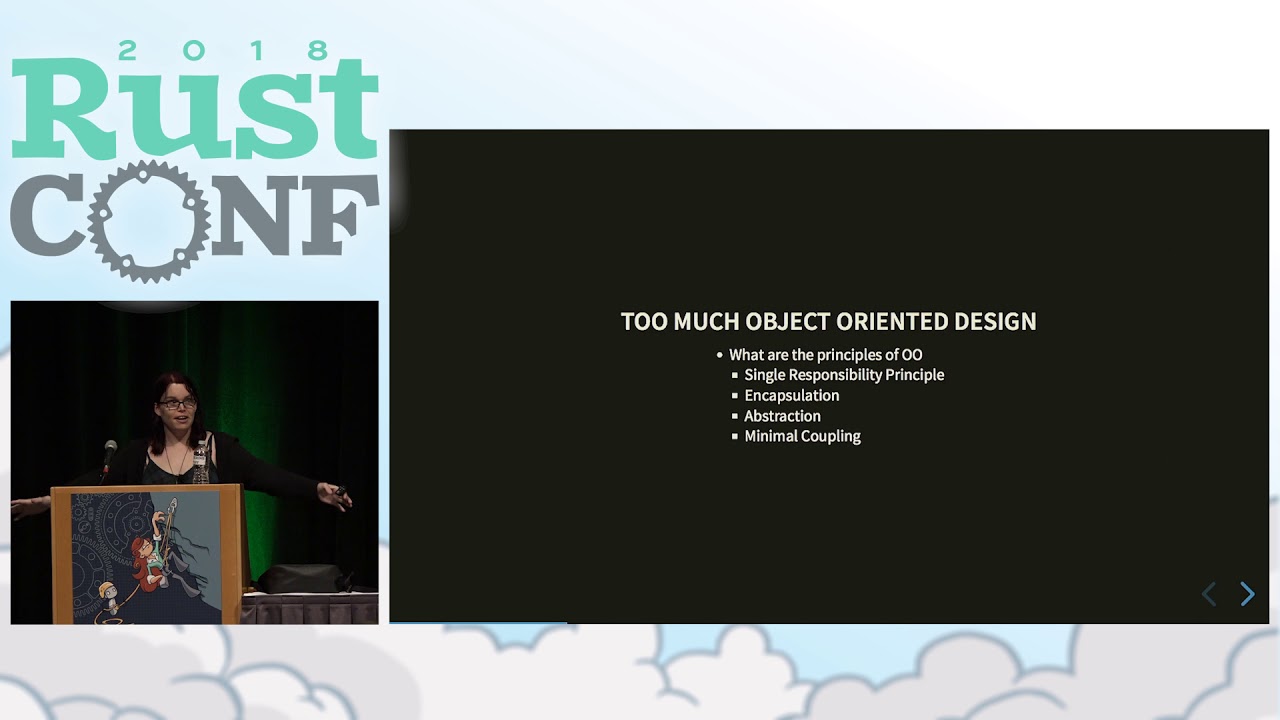Click the 'Minimal Coupling' bullet
The image size is (1280, 720).
(802, 436)
